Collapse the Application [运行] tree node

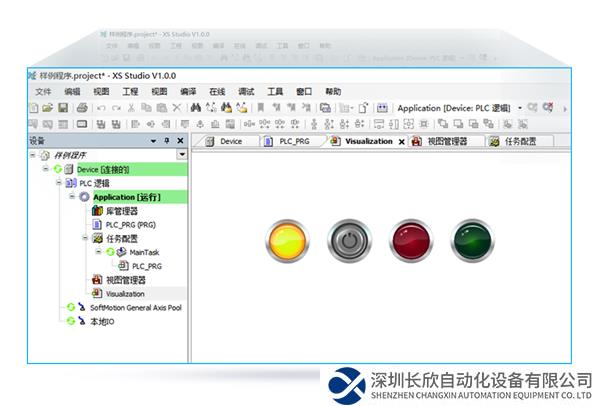point(72,197)
